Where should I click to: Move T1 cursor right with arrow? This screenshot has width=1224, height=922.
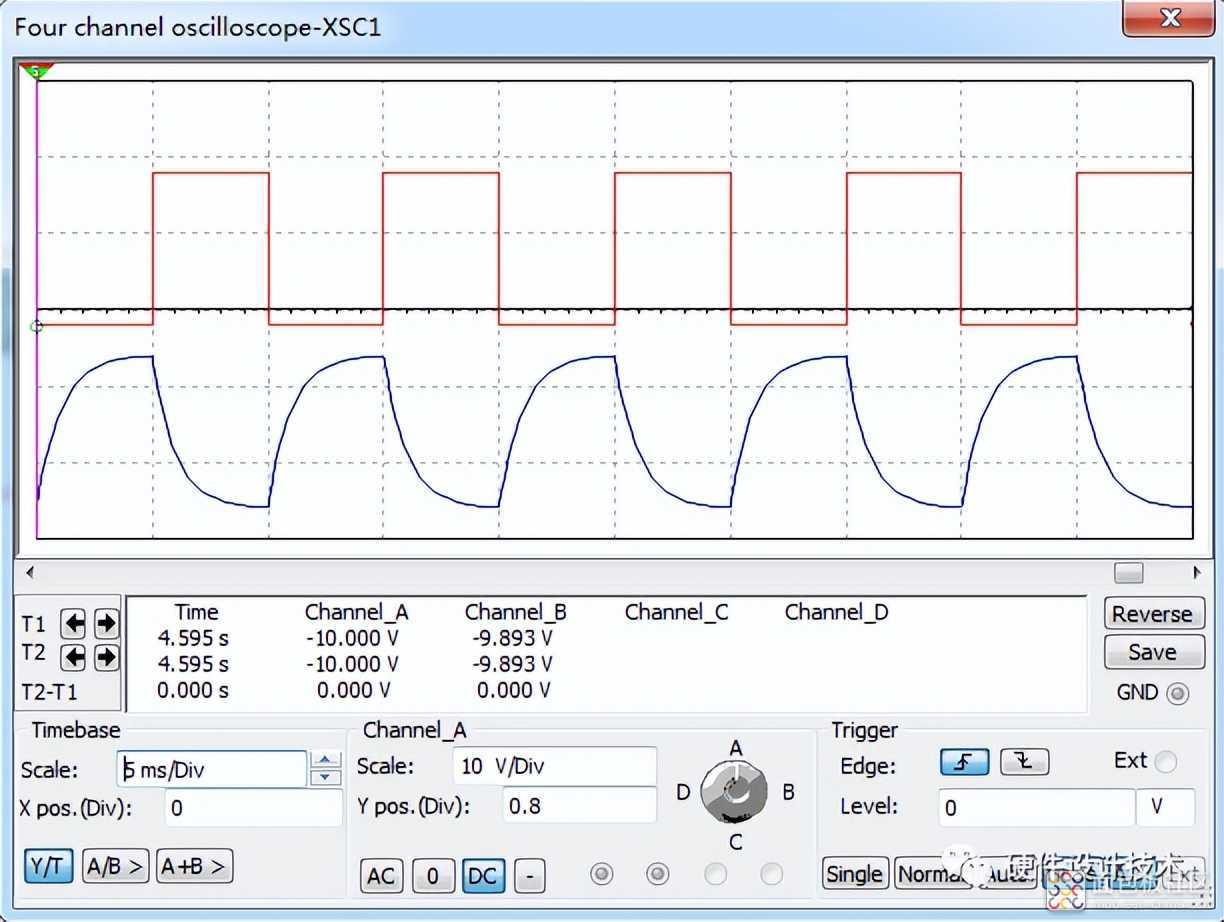point(106,624)
